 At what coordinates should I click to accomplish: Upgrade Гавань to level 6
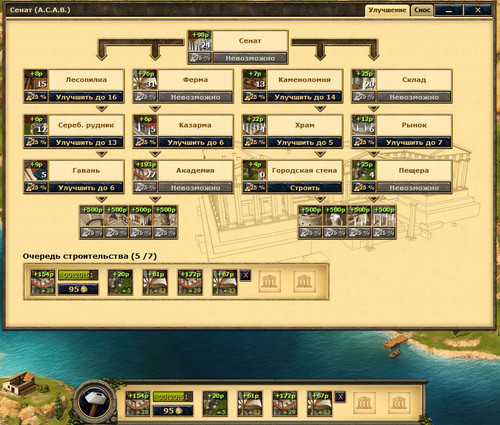pos(86,188)
